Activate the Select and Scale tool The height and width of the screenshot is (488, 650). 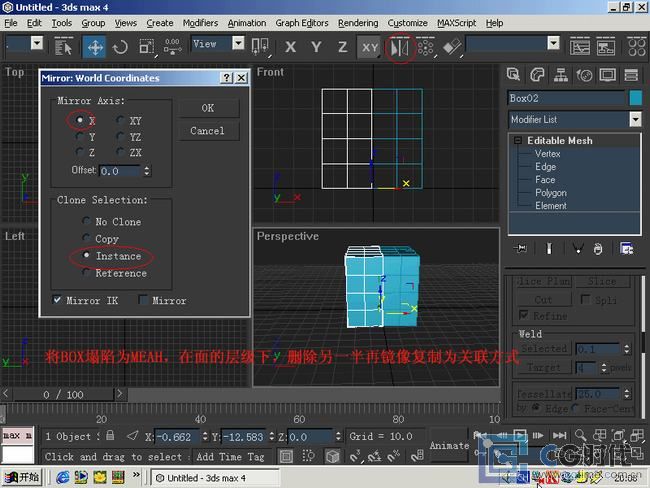tap(146, 46)
